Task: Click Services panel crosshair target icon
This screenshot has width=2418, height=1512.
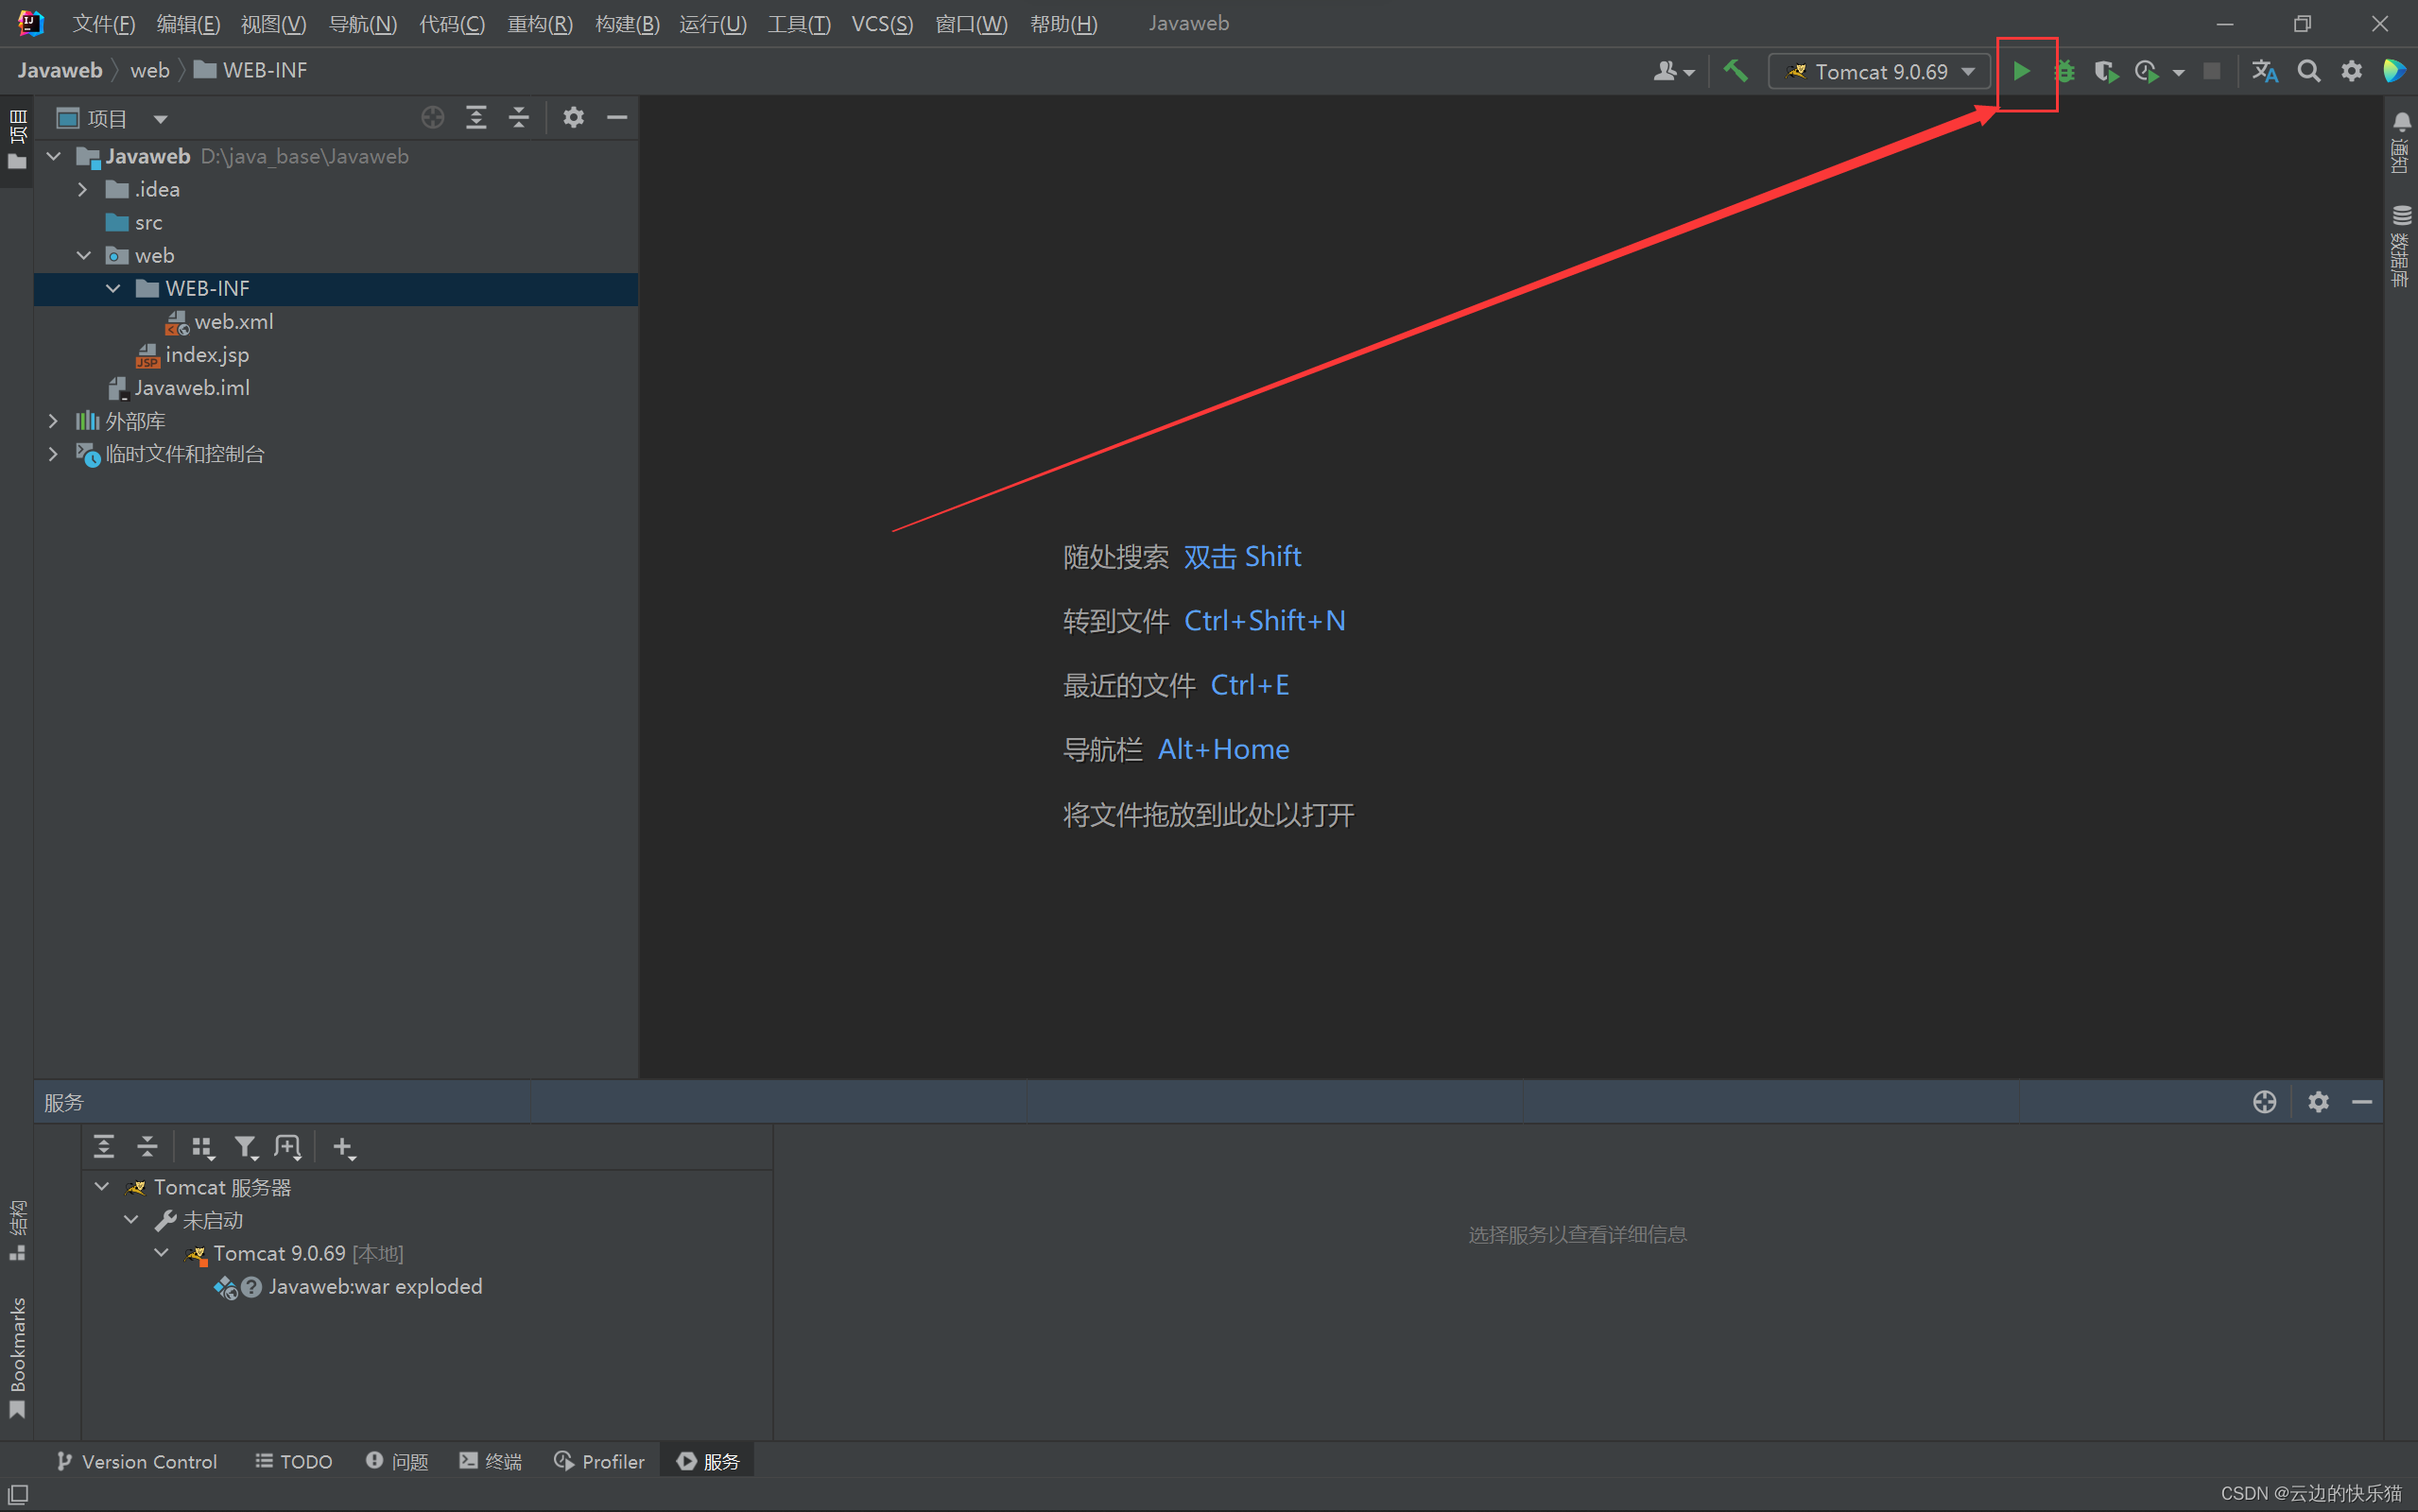Action: pos(2265,1102)
